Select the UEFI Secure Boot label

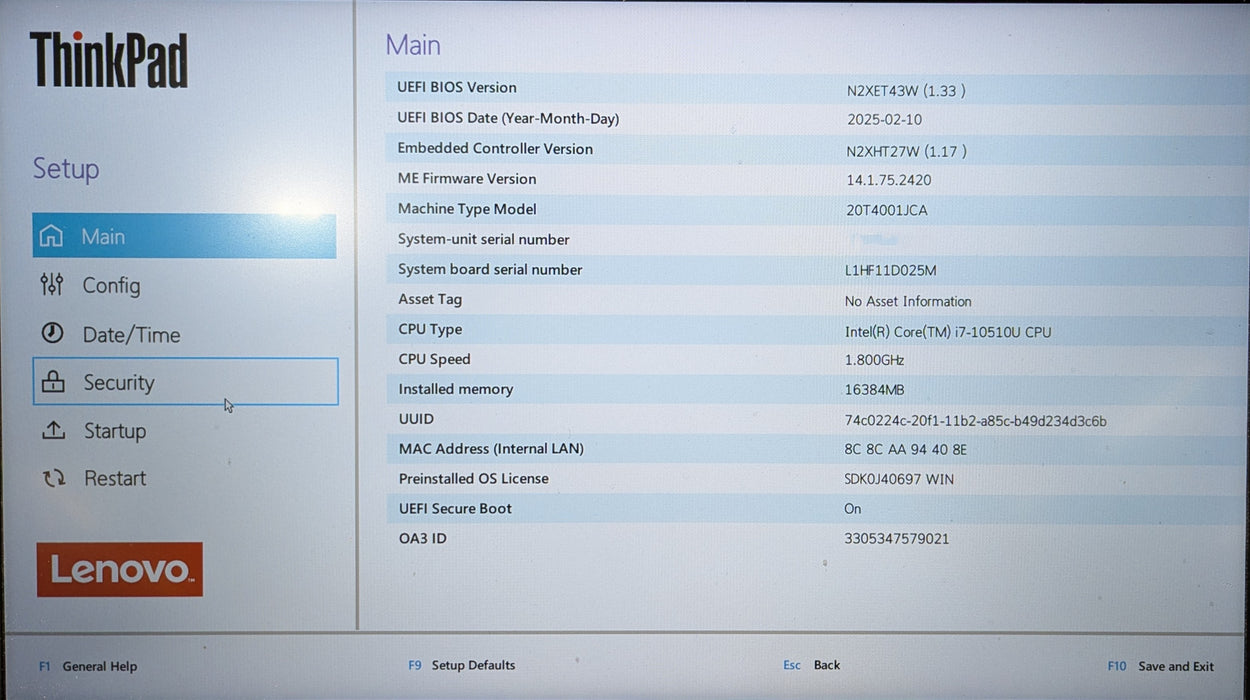pyautogui.click(x=455, y=508)
